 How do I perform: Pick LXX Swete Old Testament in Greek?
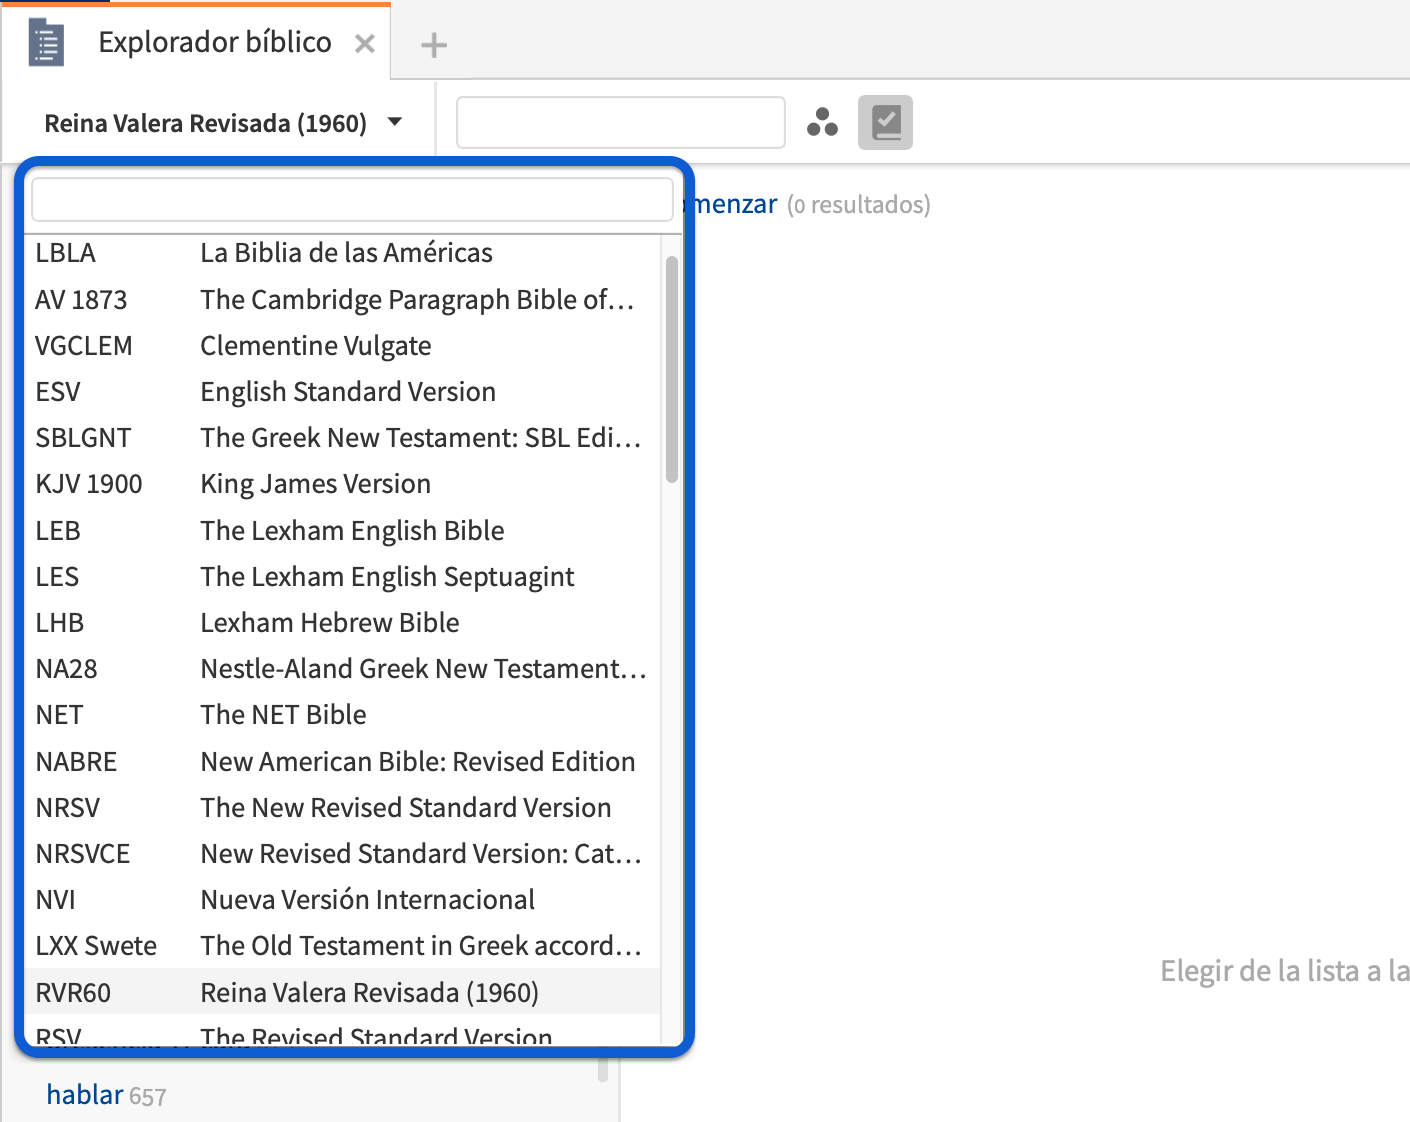click(342, 946)
